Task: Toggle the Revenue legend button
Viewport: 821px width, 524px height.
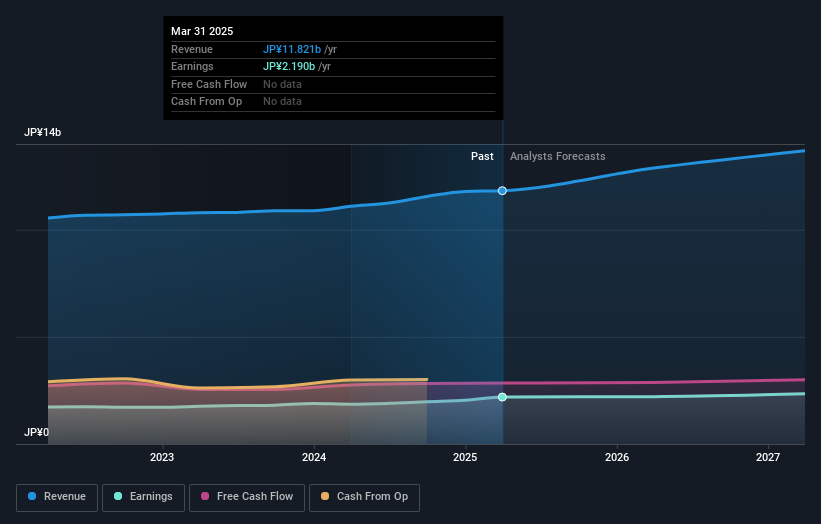Action: (57, 497)
